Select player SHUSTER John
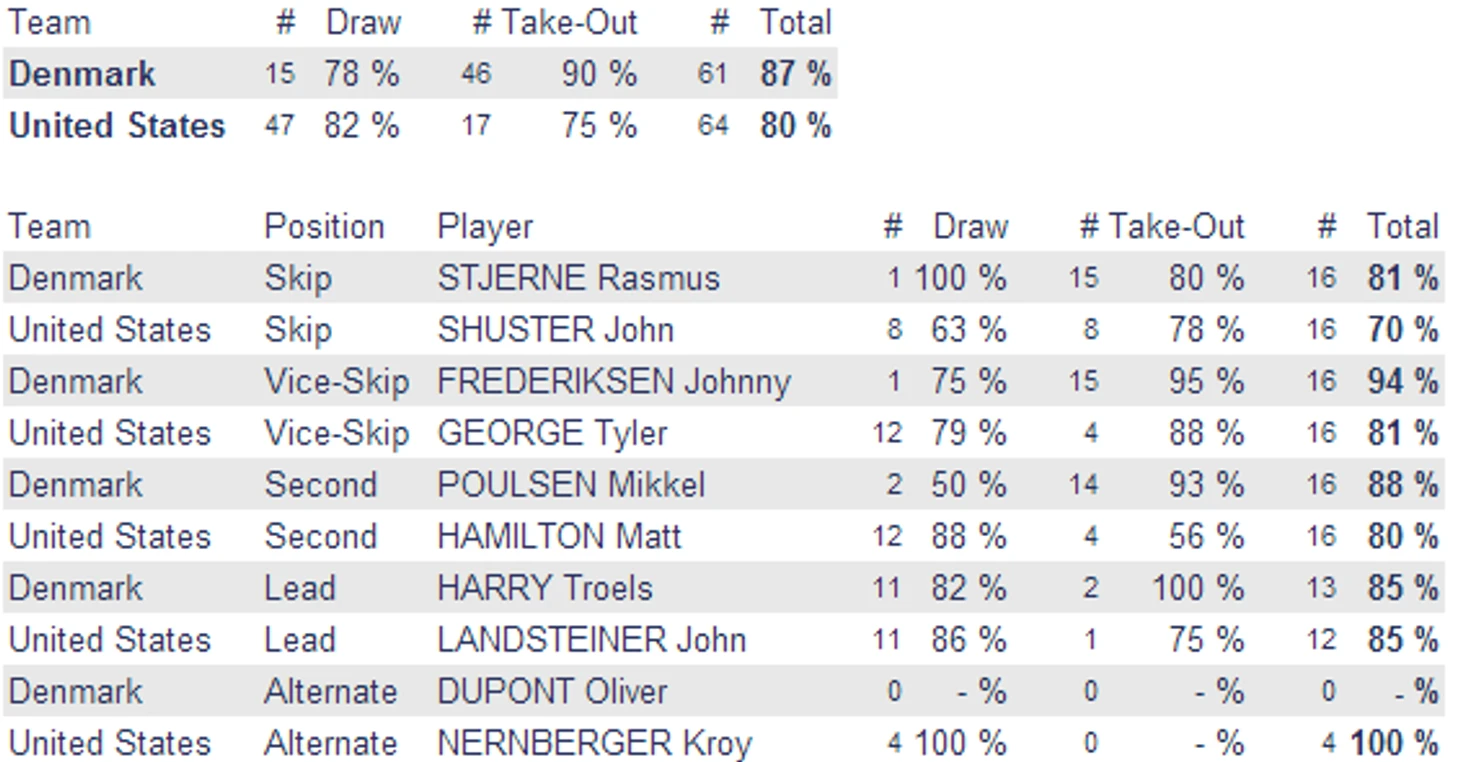The width and height of the screenshot is (1460, 762). [x=555, y=330]
